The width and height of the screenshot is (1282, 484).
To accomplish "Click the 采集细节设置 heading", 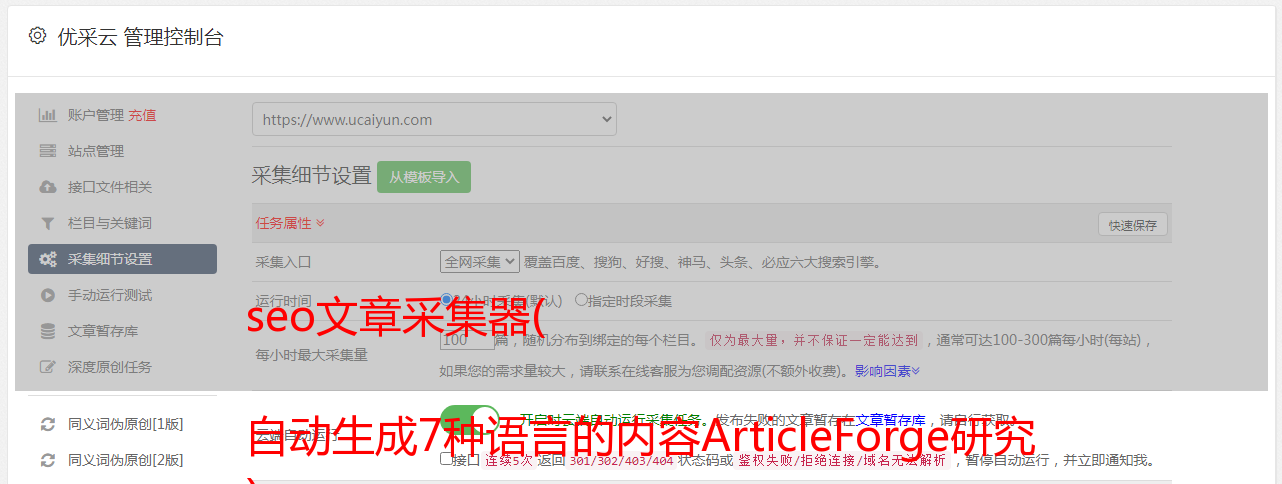I will click(x=311, y=176).
